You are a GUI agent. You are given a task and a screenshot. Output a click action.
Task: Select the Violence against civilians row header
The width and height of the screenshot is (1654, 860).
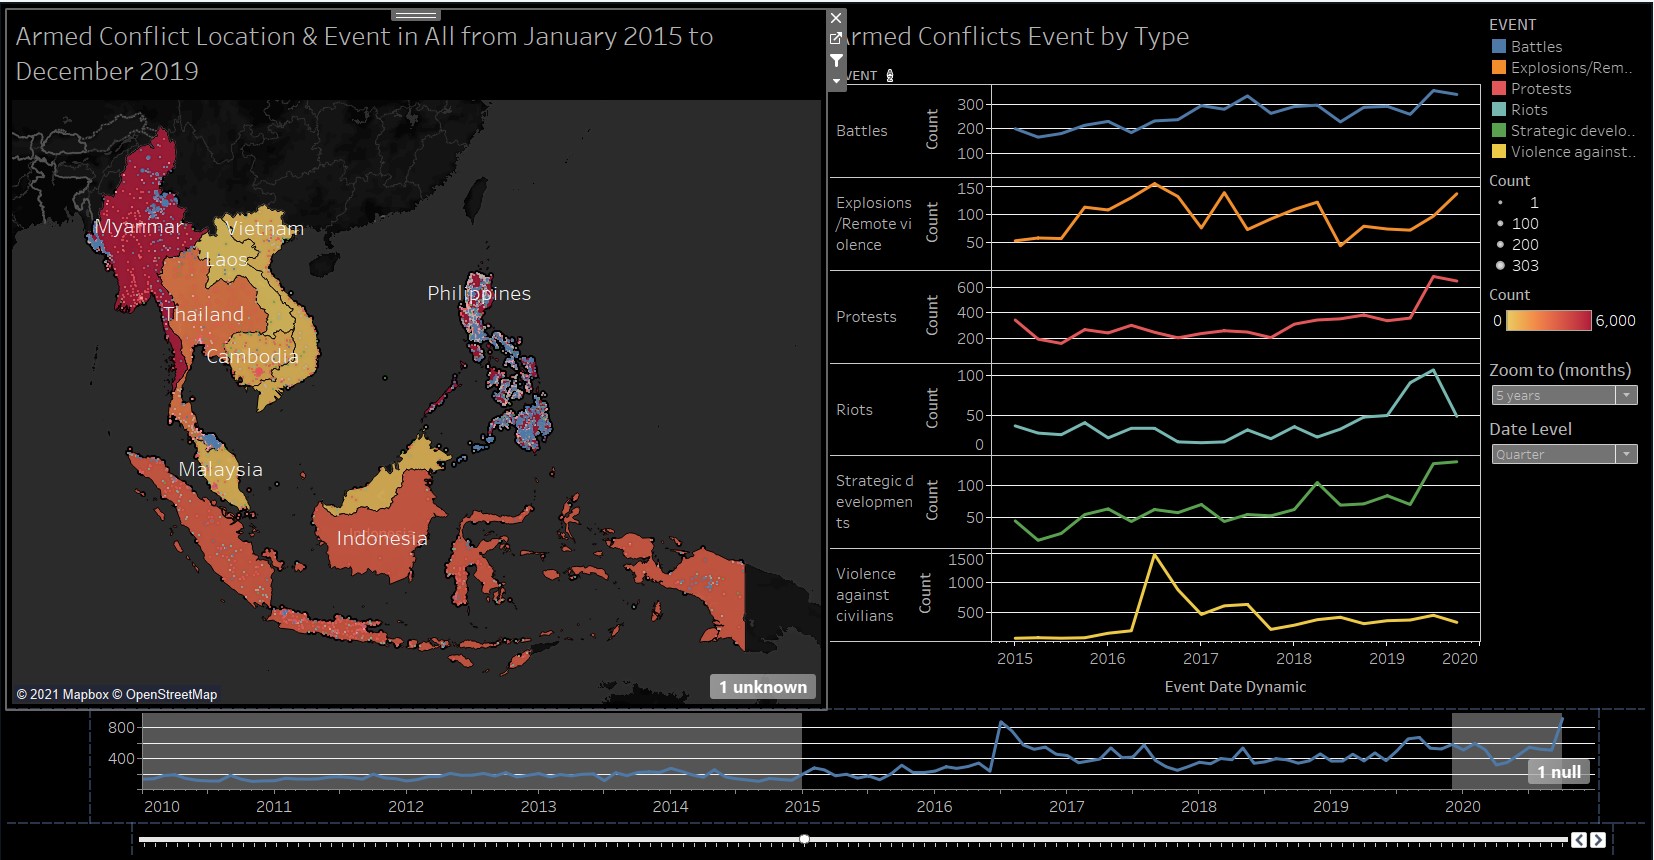(865, 595)
